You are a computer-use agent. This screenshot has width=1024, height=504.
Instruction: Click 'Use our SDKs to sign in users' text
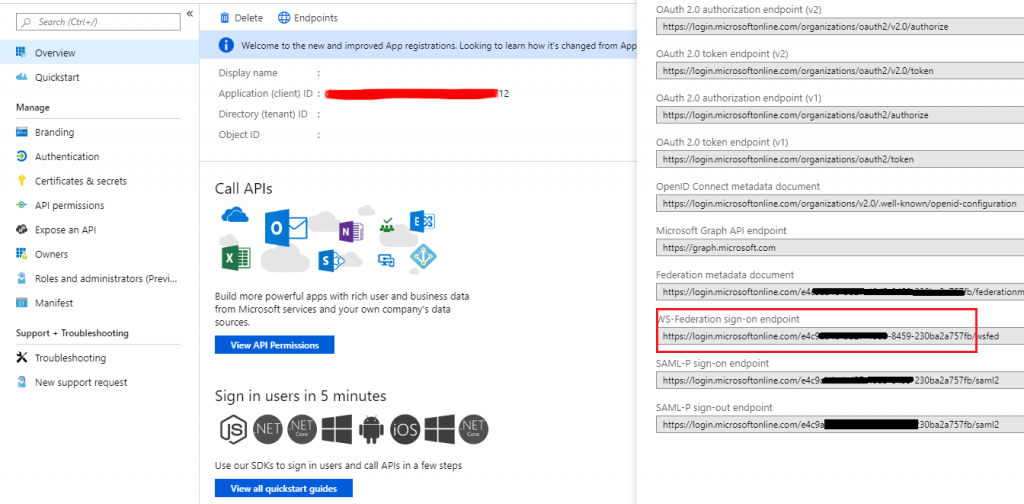tap(338, 465)
